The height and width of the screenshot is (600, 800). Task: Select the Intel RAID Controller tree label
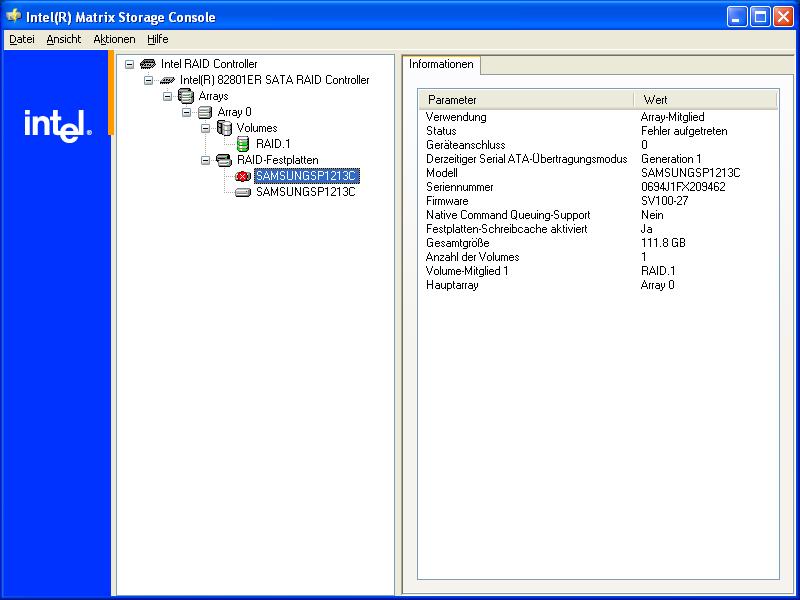point(209,64)
